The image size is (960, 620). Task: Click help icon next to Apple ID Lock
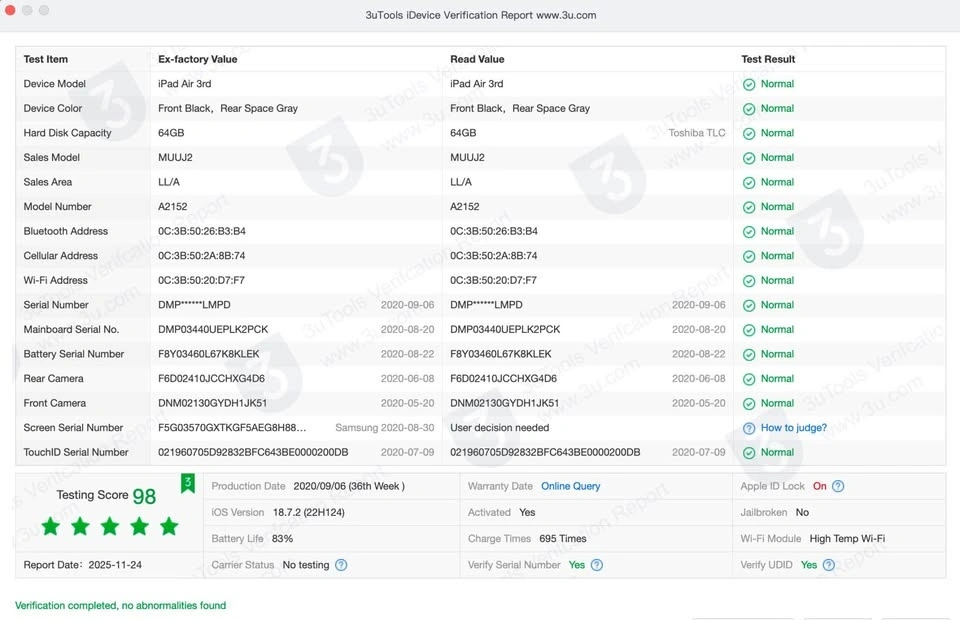[x=838, y=487]
